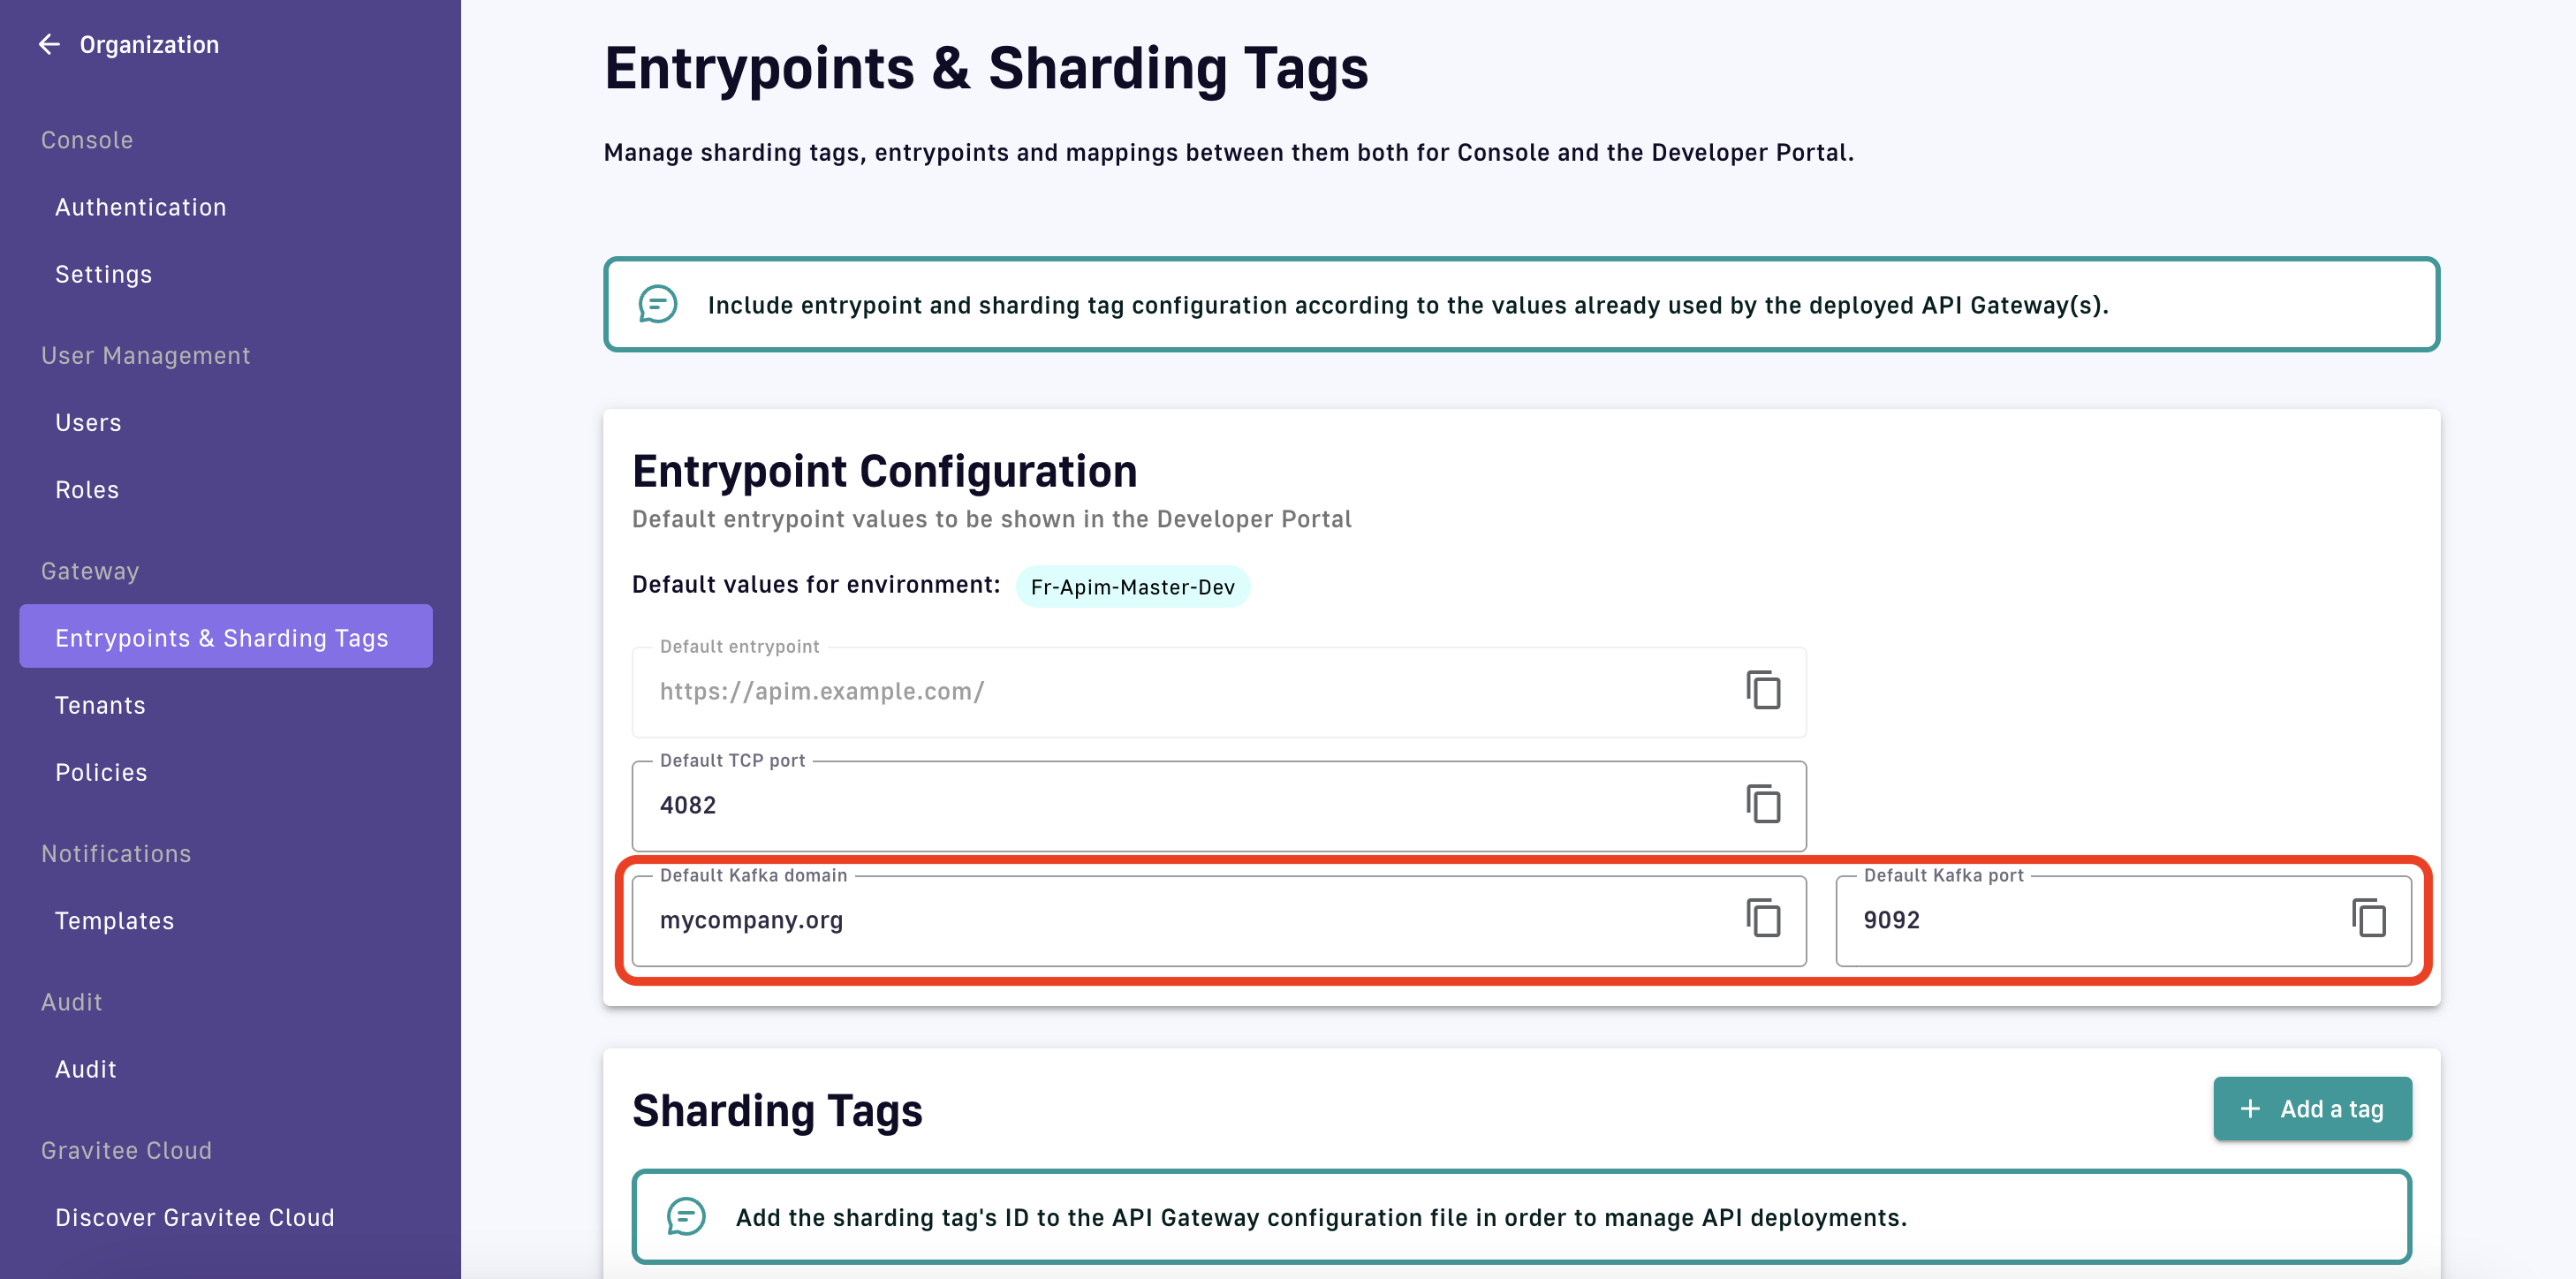Screen dimensions: 2576x1279
Task: Open Discover Gravitee Cloud link
Action: coord(195,1217)
